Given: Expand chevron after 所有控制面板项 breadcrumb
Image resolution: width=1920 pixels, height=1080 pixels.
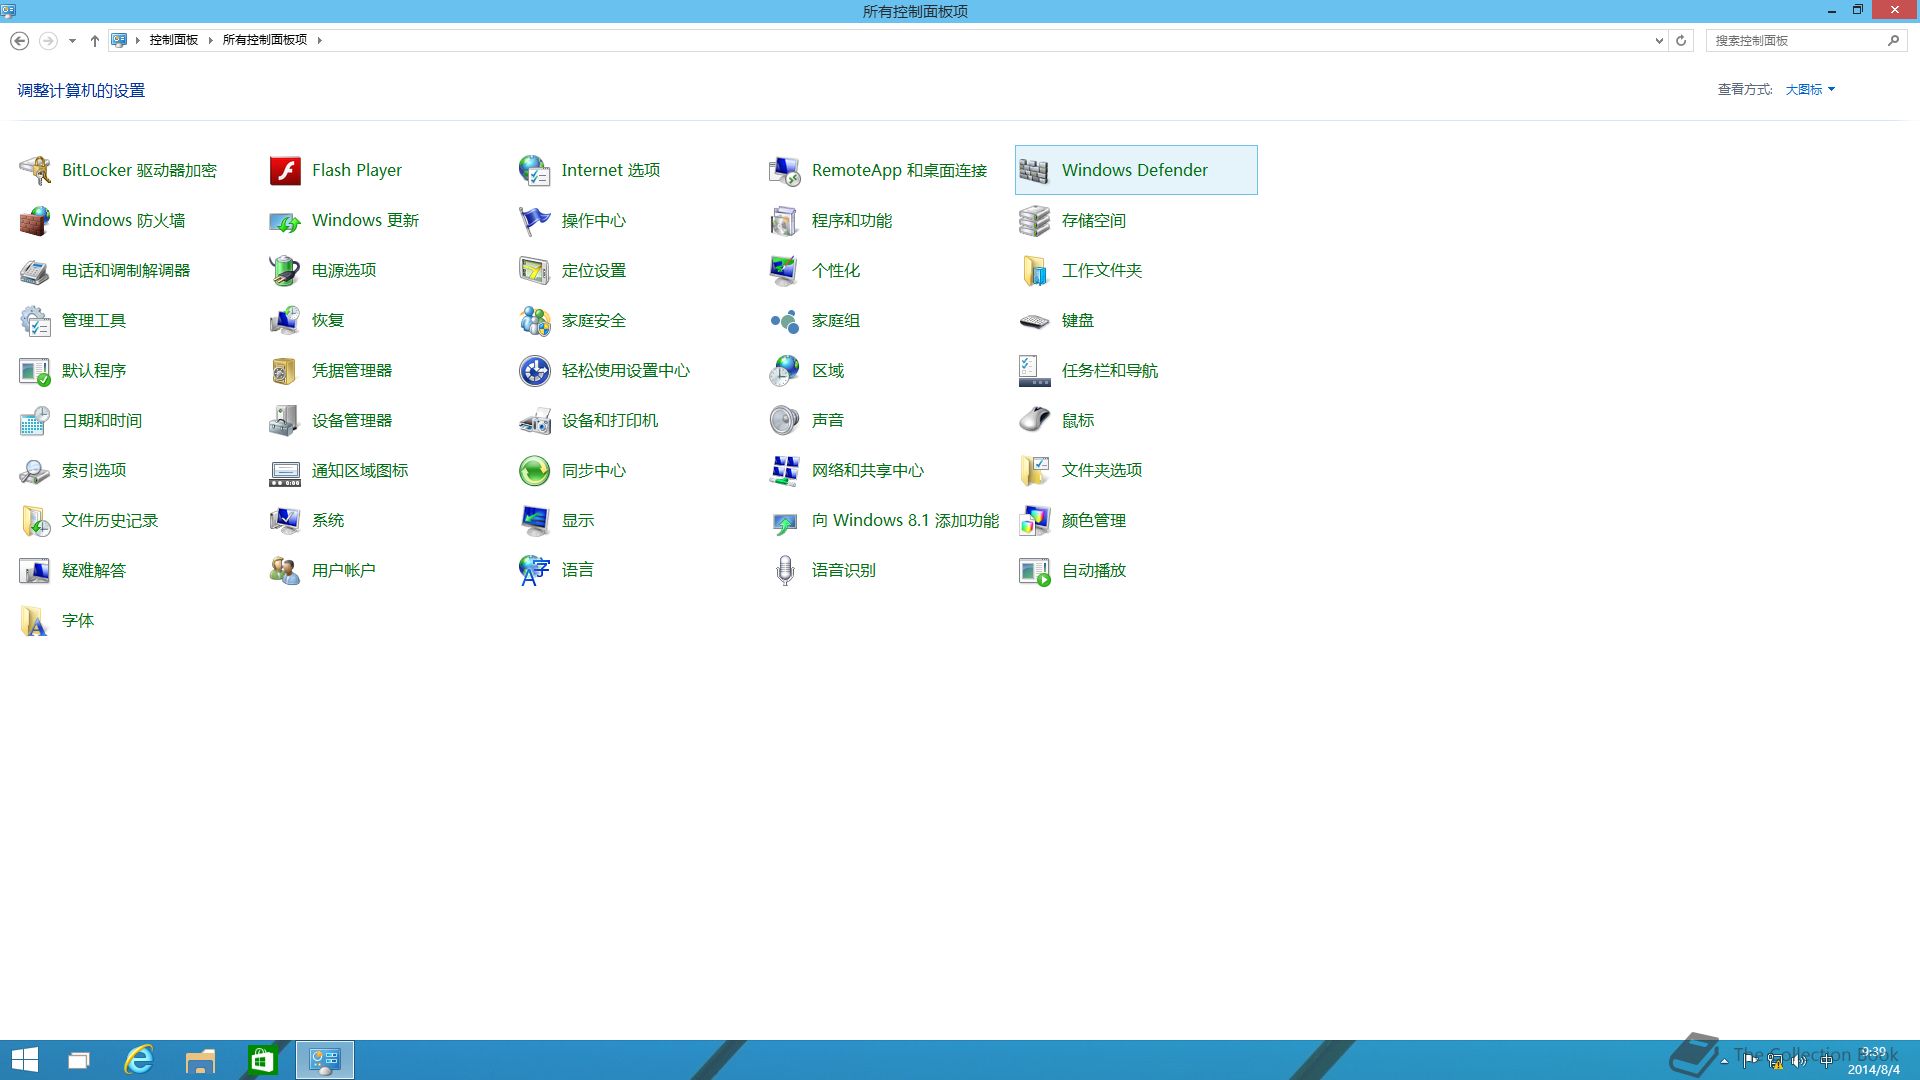Looking at the screenshot, I should click(x=320, y=41).
